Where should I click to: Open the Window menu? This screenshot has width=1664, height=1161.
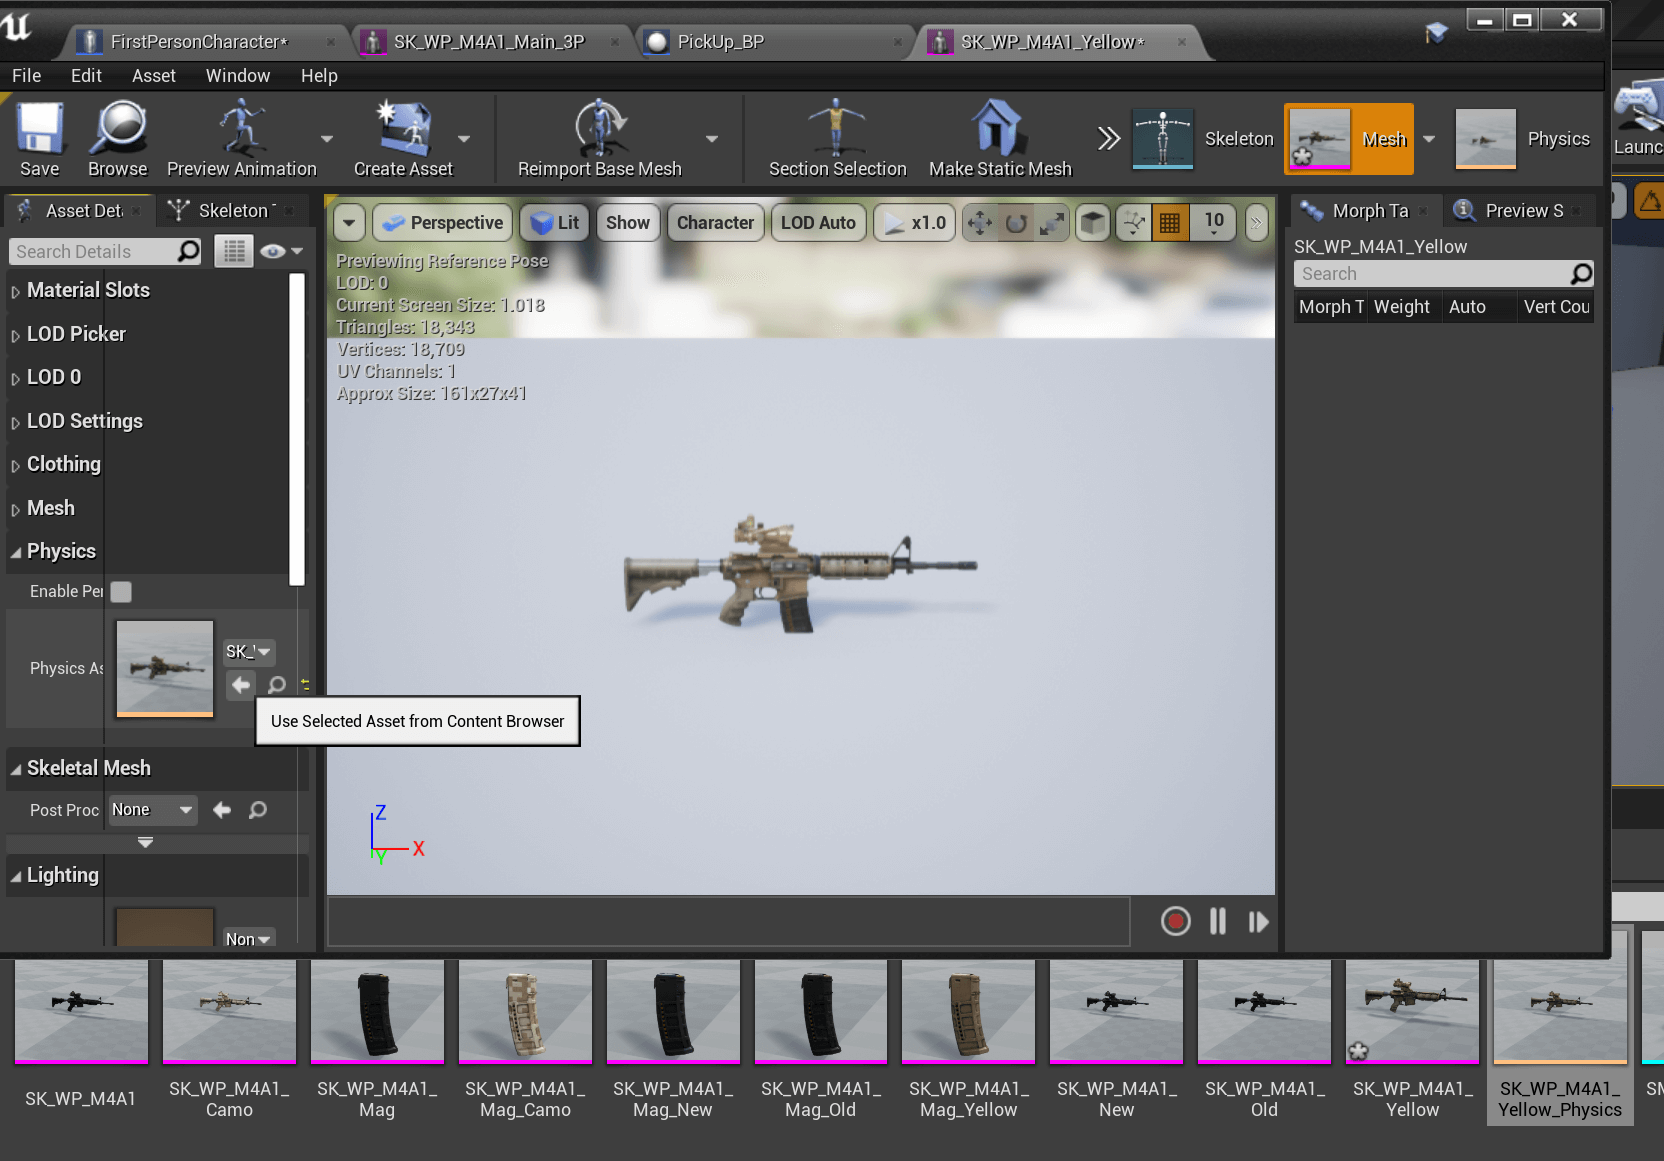238,76
